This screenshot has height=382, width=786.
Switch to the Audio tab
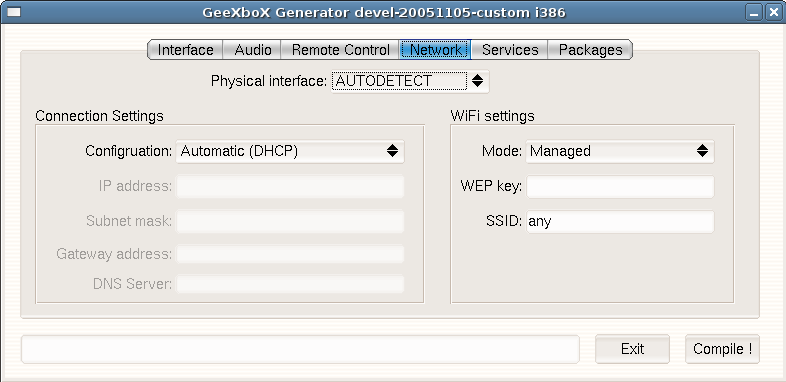point(252,50)
